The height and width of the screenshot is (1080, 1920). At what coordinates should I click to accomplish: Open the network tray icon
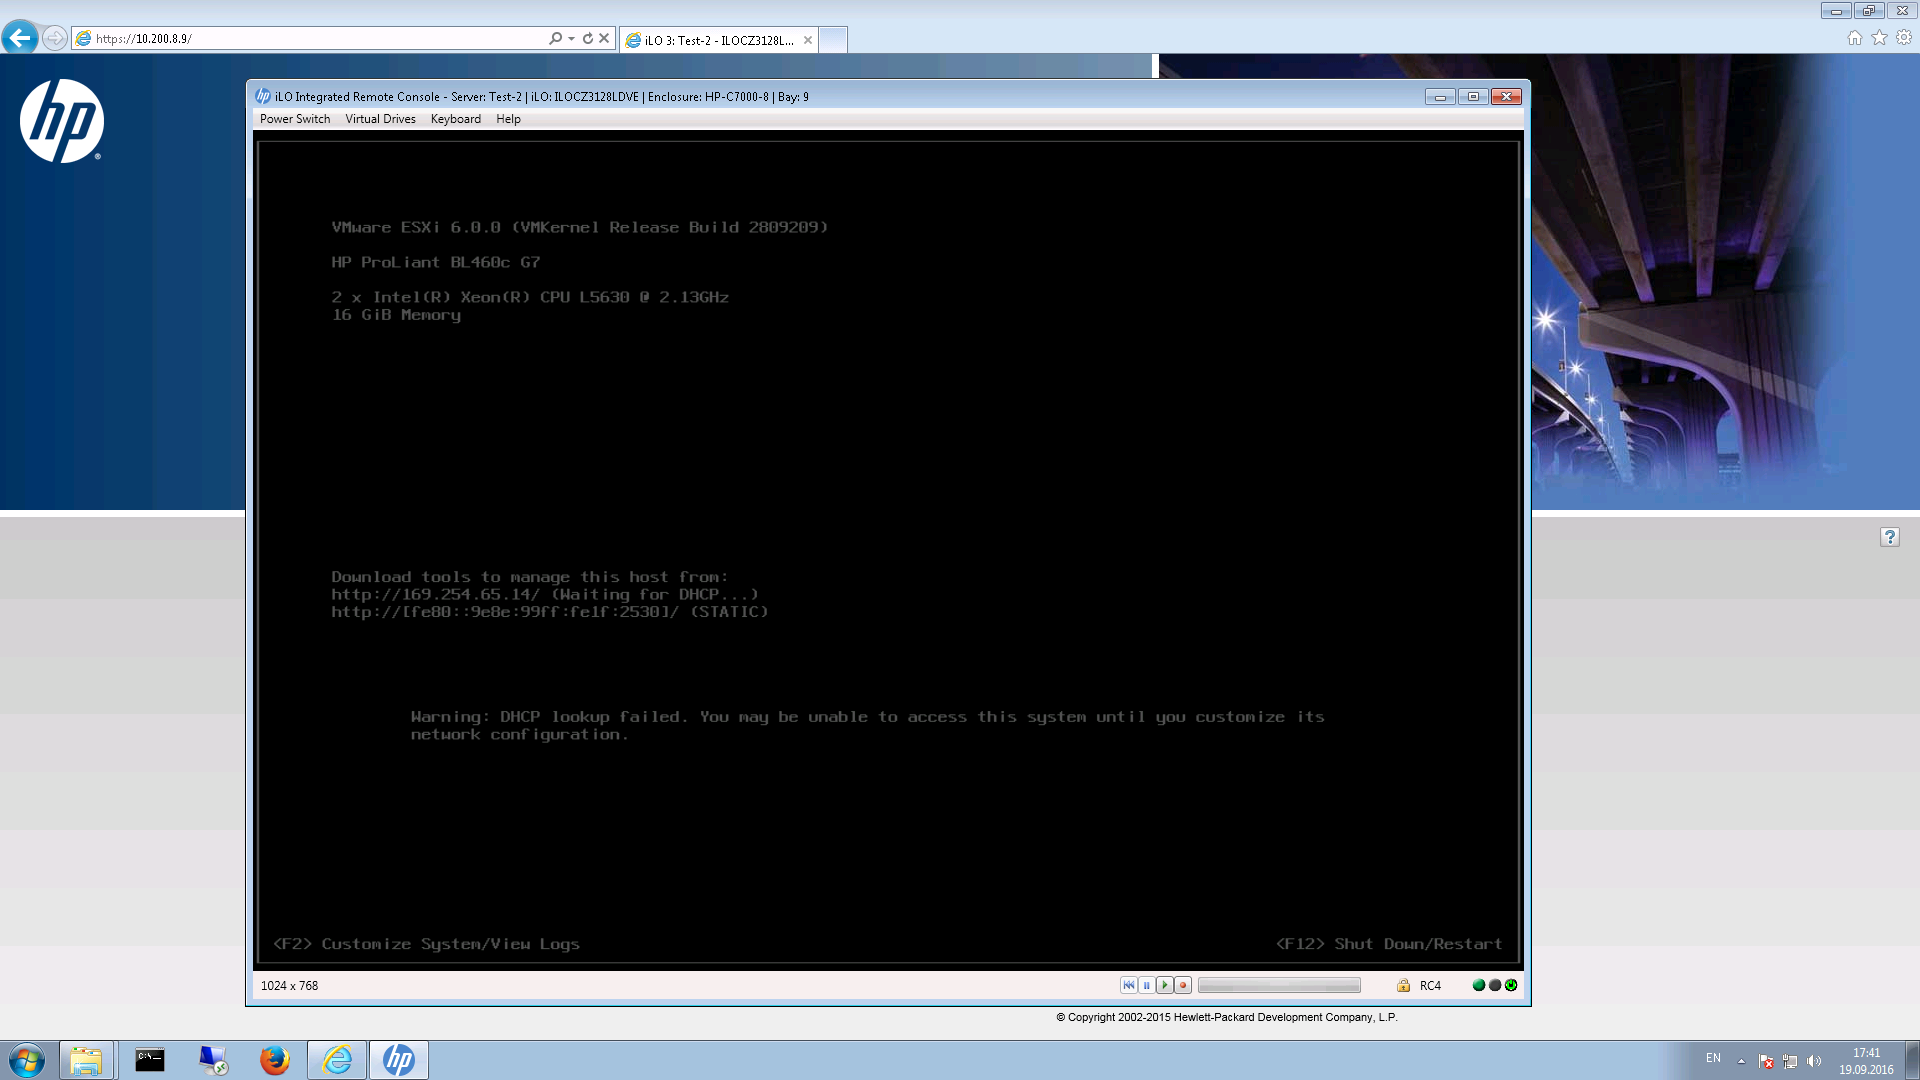[1790, 1061]
